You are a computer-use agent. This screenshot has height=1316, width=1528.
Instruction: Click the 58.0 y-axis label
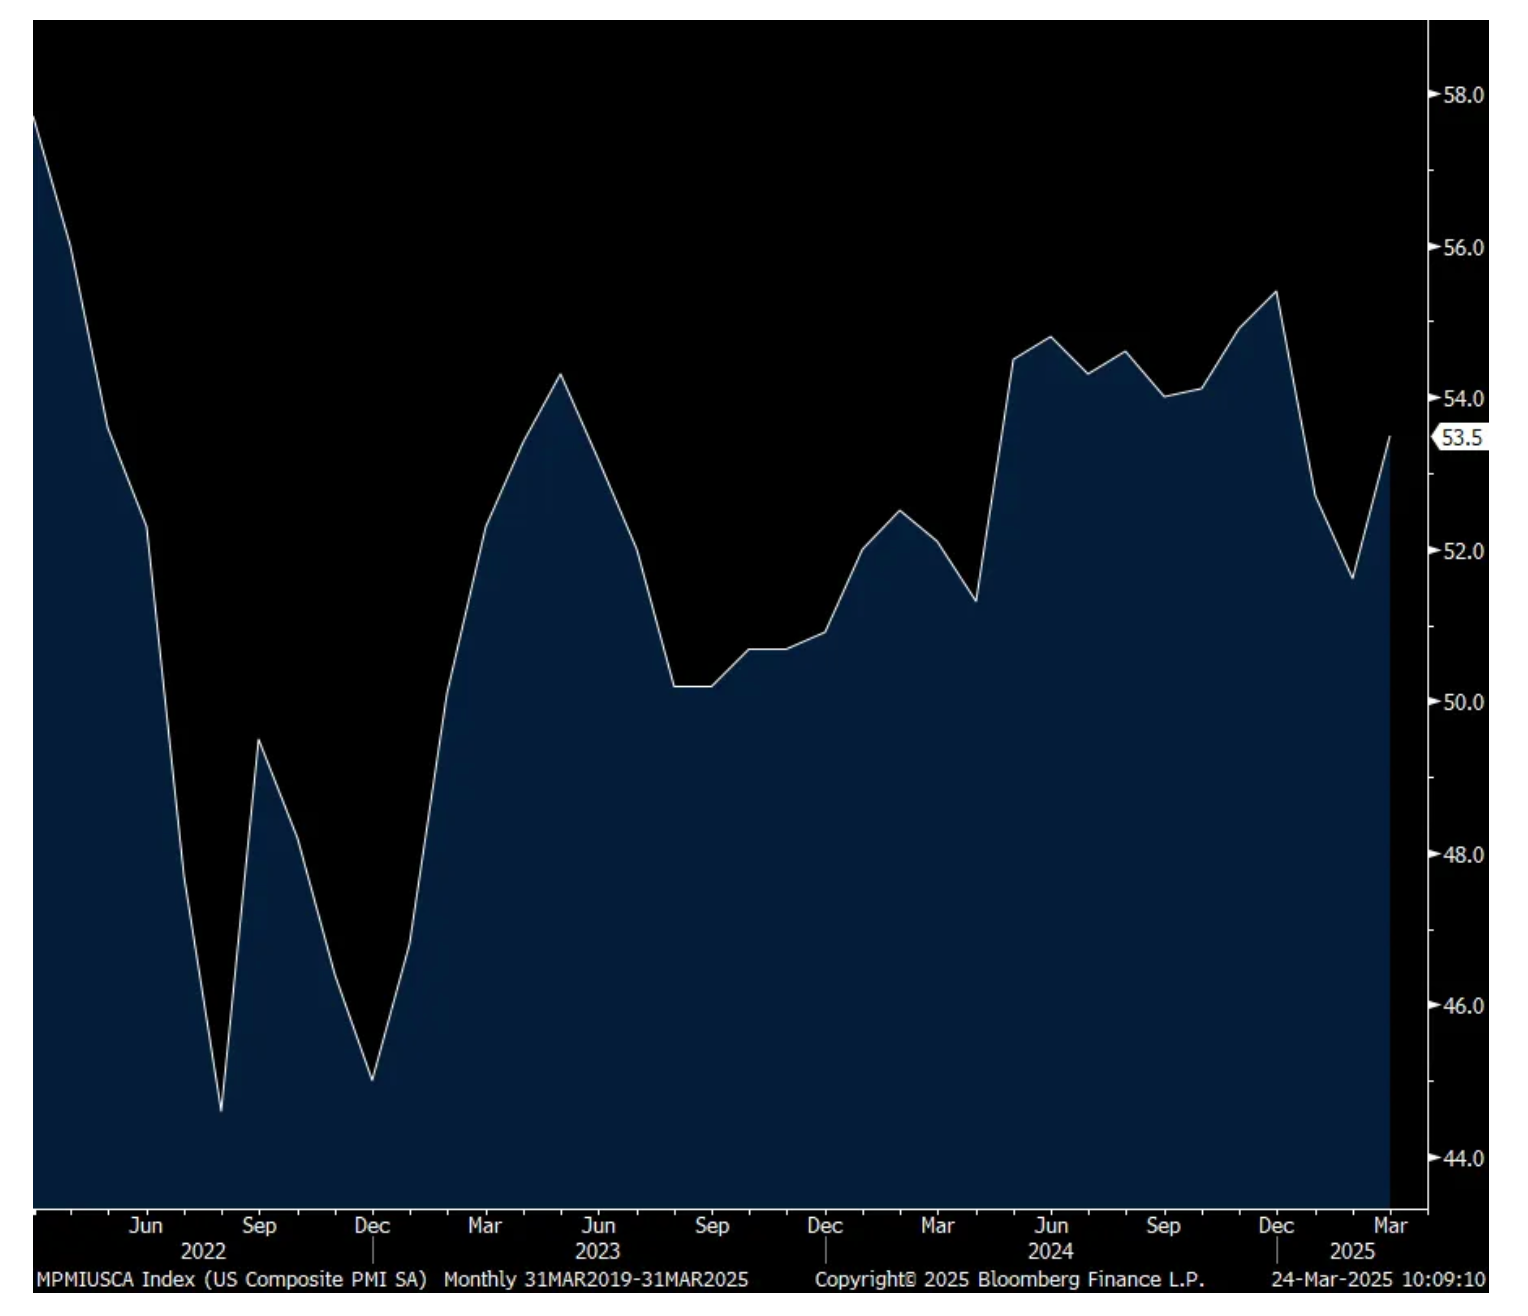pyautogui.click(x=1463, y=96)
